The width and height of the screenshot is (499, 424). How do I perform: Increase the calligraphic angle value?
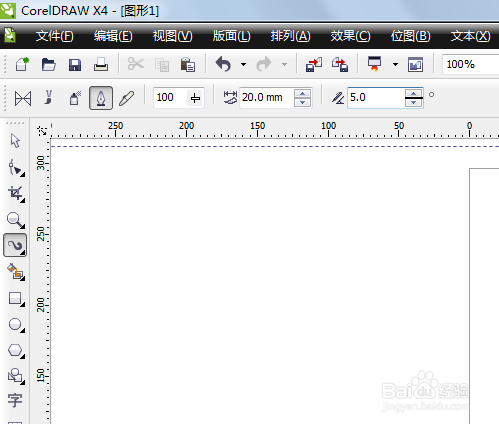tap(414, 93)
